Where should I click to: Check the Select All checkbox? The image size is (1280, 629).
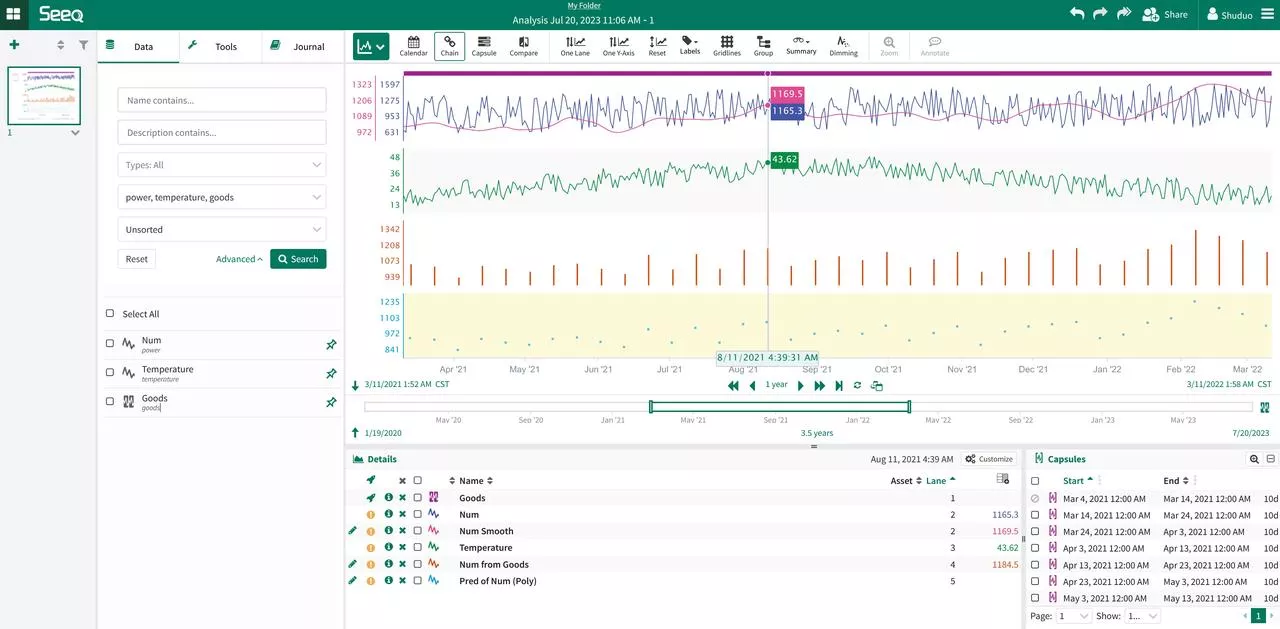(x=110, y=314)
